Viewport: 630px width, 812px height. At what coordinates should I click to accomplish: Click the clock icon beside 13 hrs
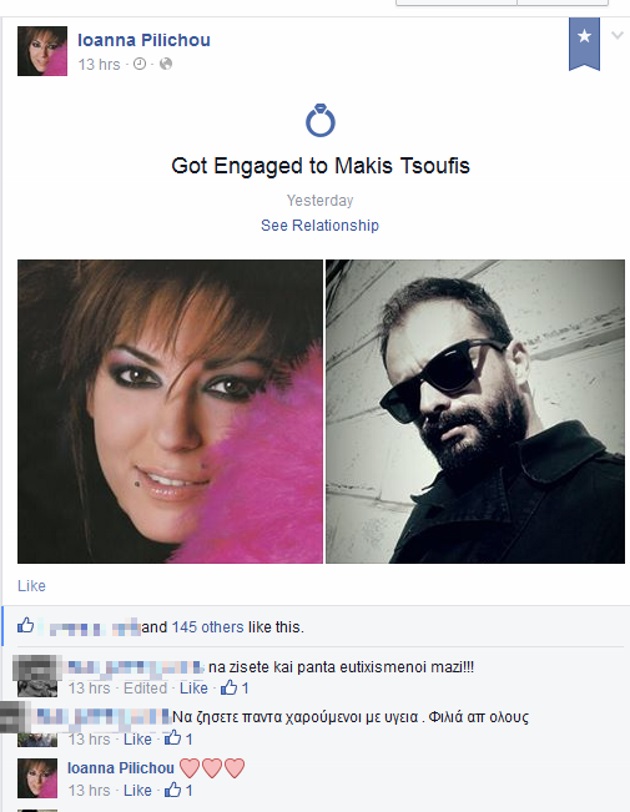tap(140, 64)
